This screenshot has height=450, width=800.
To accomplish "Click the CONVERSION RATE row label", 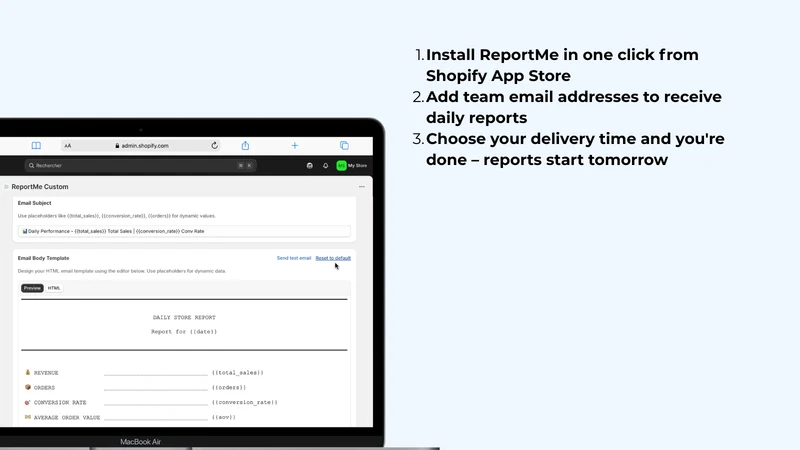I will coord(60,403).
